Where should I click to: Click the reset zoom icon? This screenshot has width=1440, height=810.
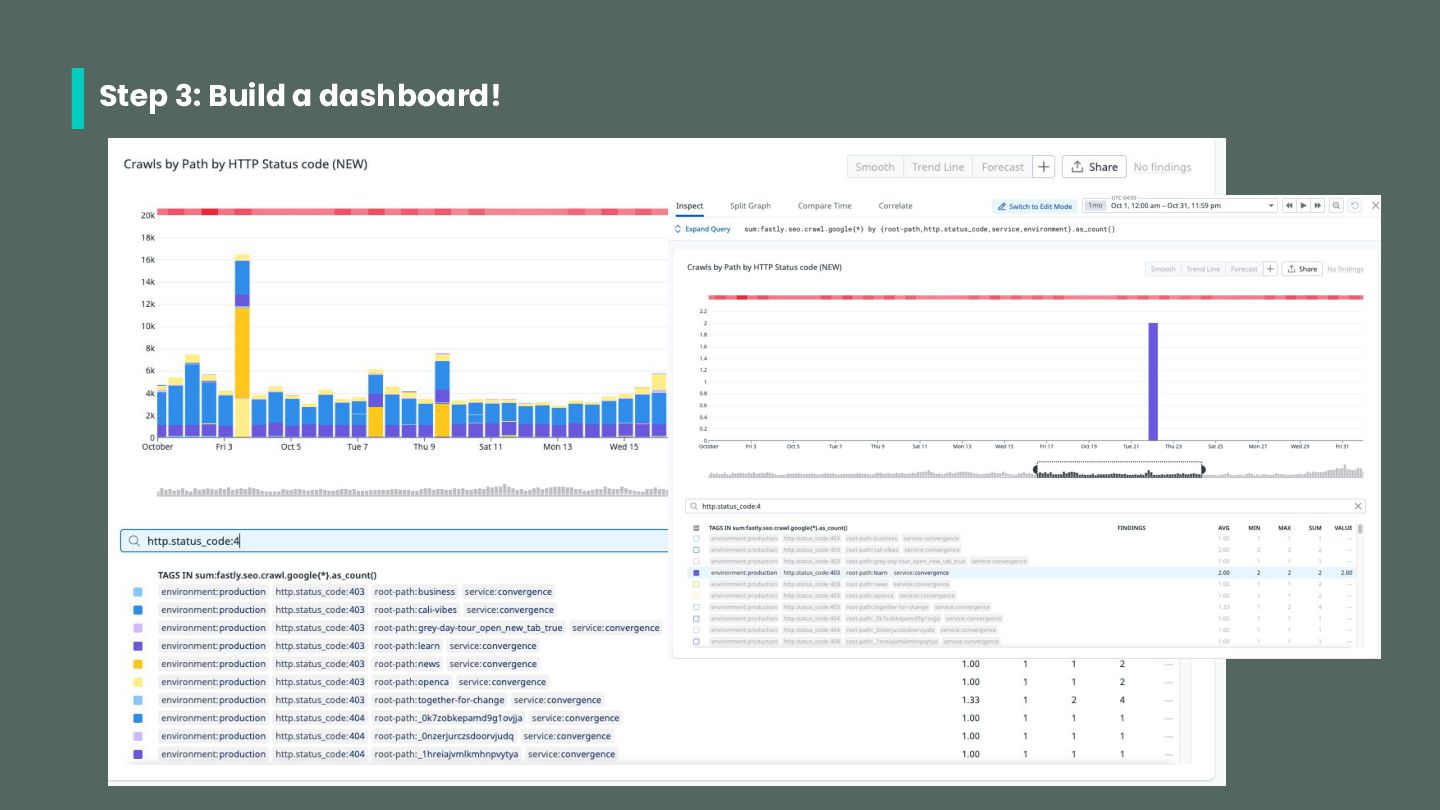(1355, 206)
